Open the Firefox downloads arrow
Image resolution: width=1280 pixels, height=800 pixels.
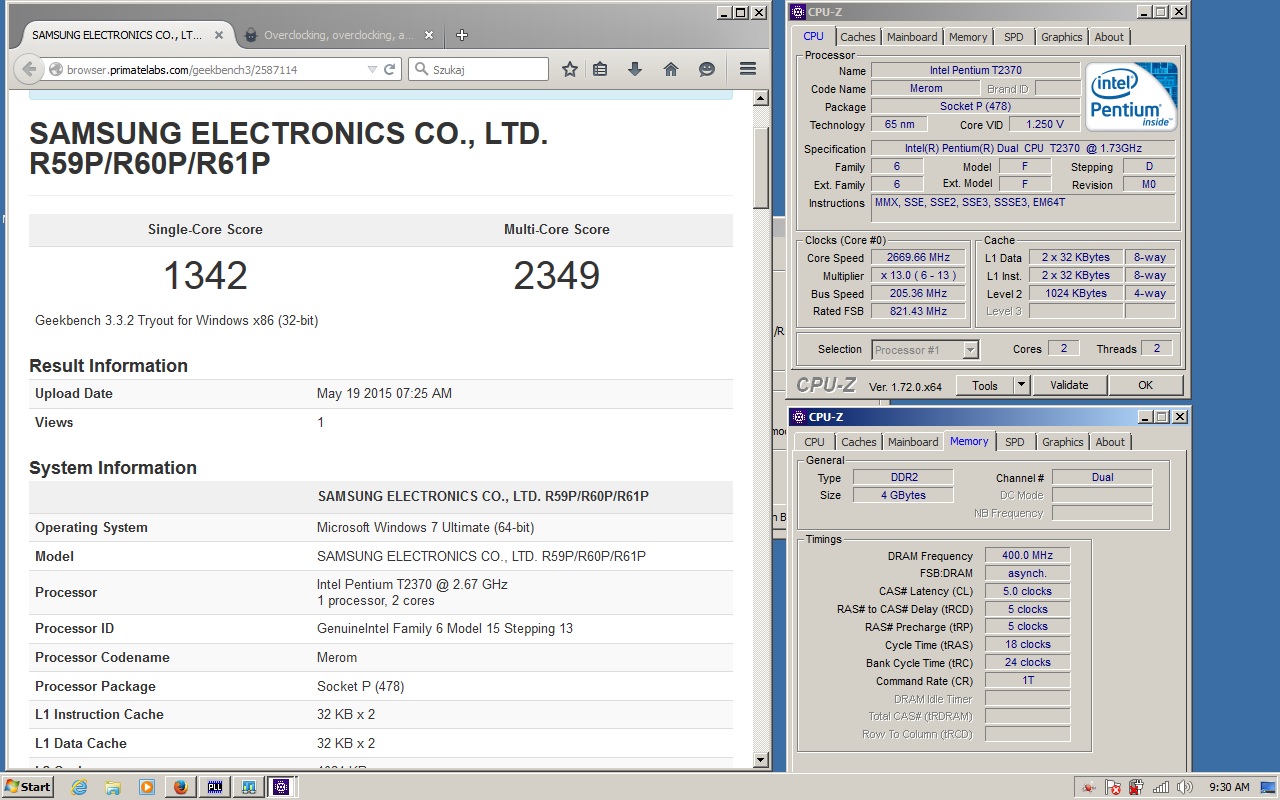(x=635, y=69)
